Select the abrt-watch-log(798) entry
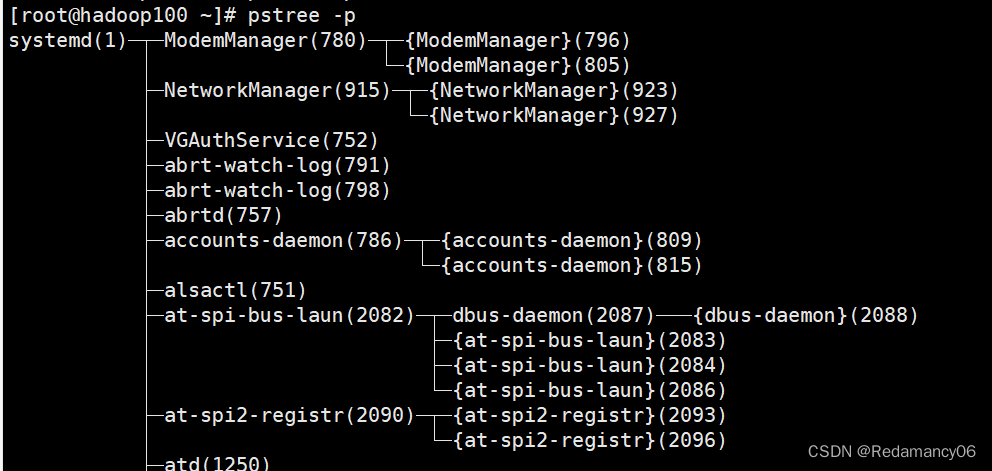This screenshot has width=992, height=471. pos(277,191)
